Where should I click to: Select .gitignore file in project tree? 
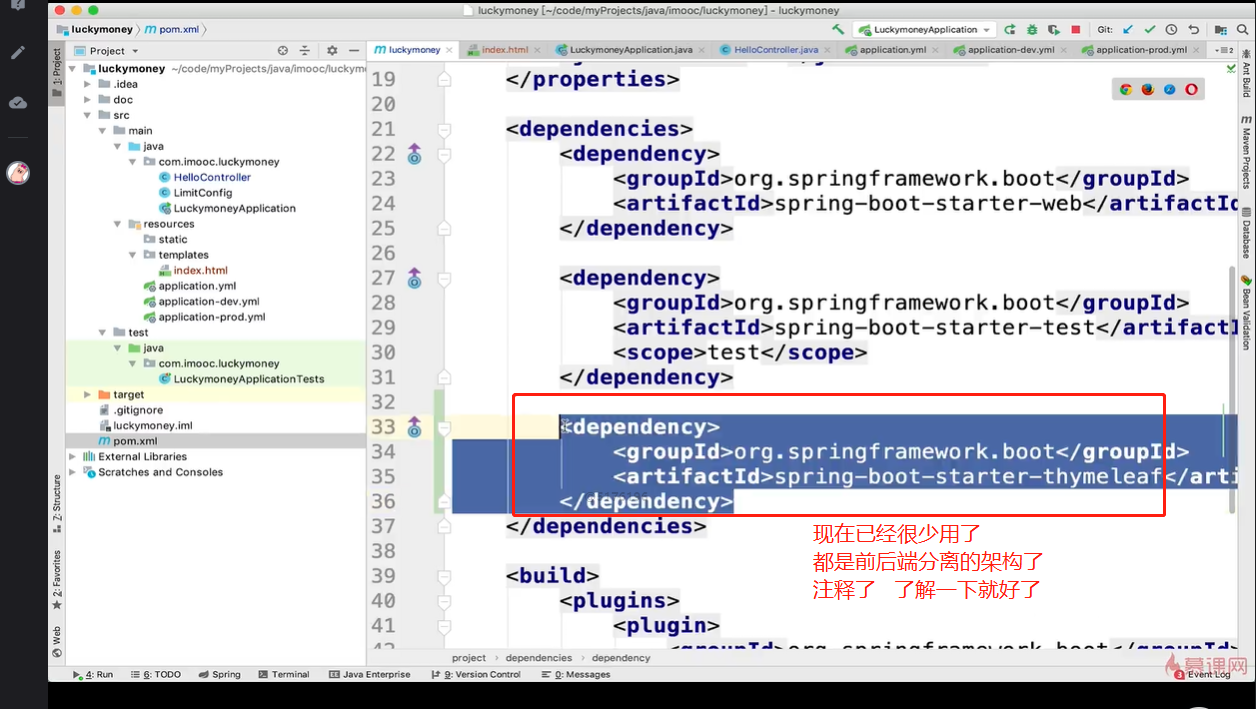[138, 410]
